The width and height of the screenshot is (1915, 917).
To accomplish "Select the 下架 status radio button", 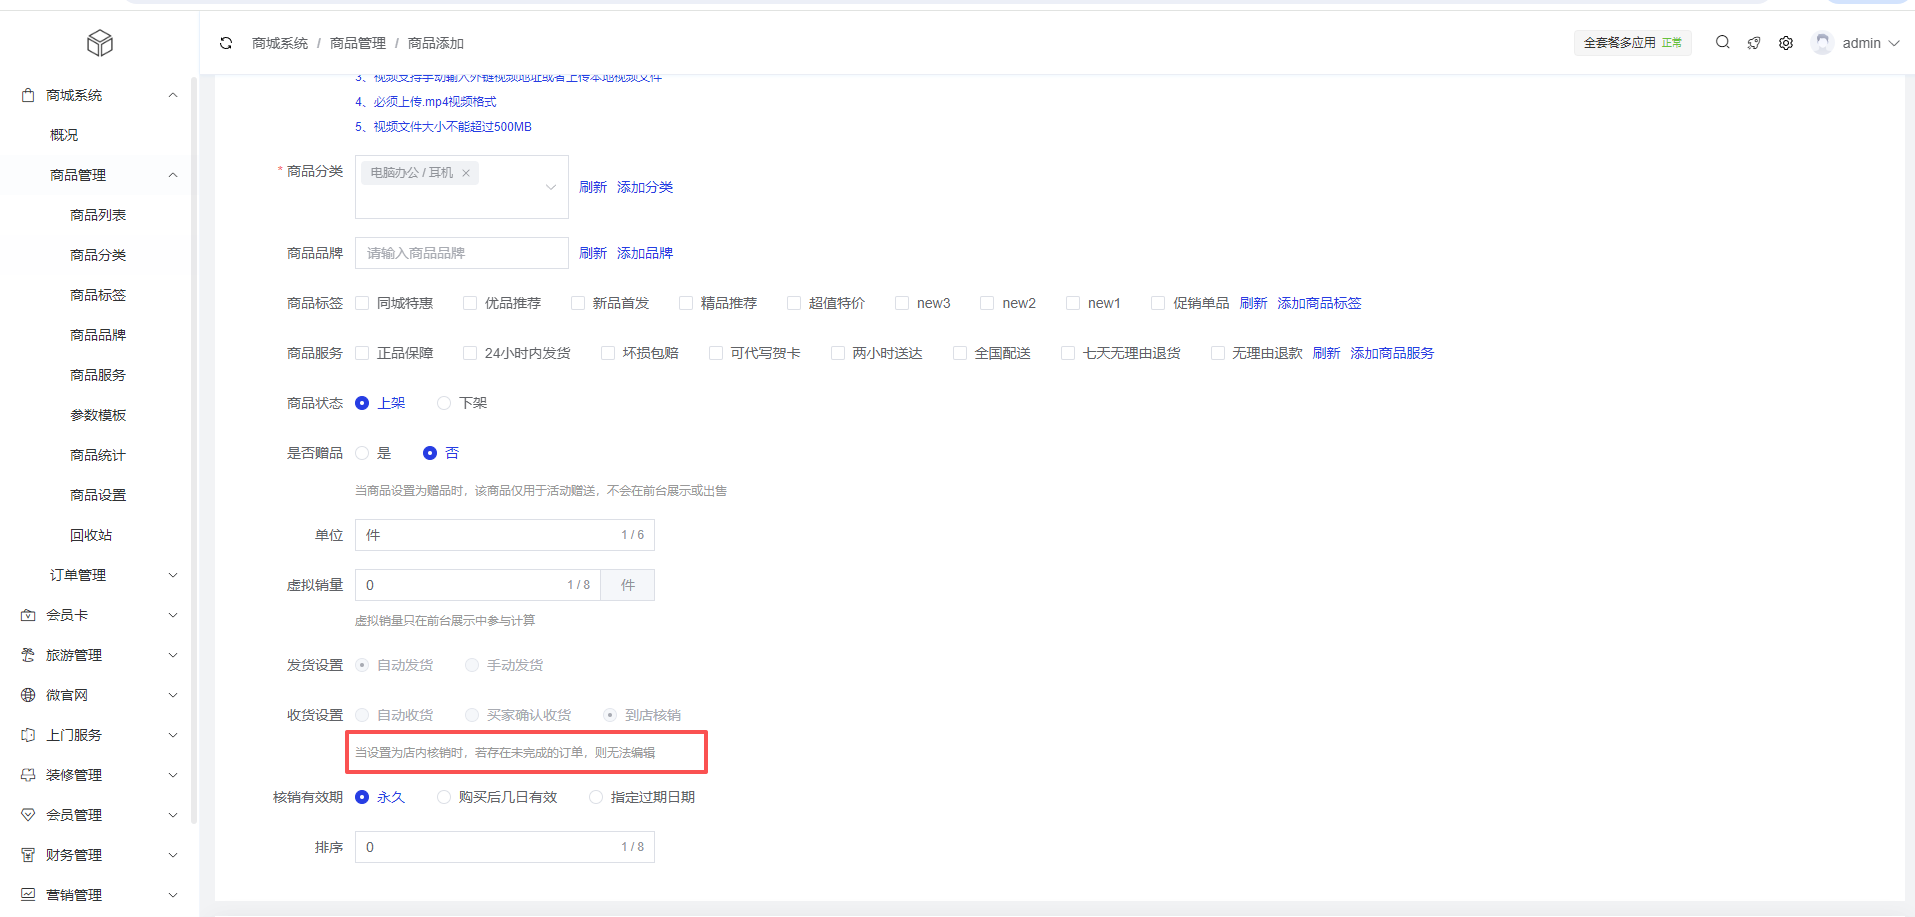I will click(x=444, y=403).
